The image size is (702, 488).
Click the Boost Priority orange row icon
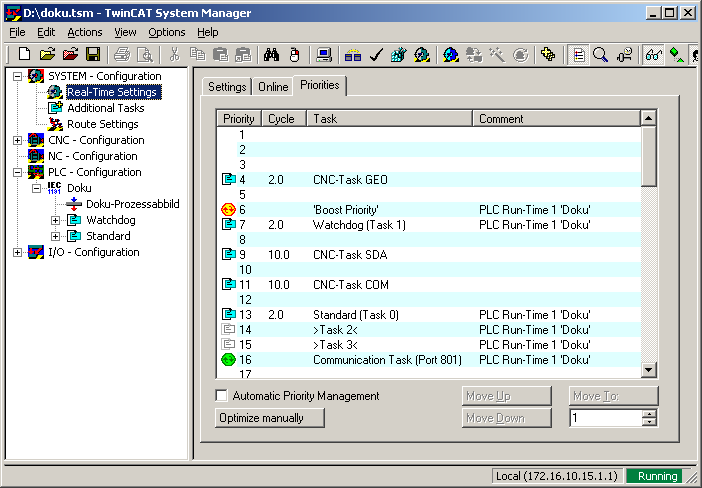click(x=228, y=210)
